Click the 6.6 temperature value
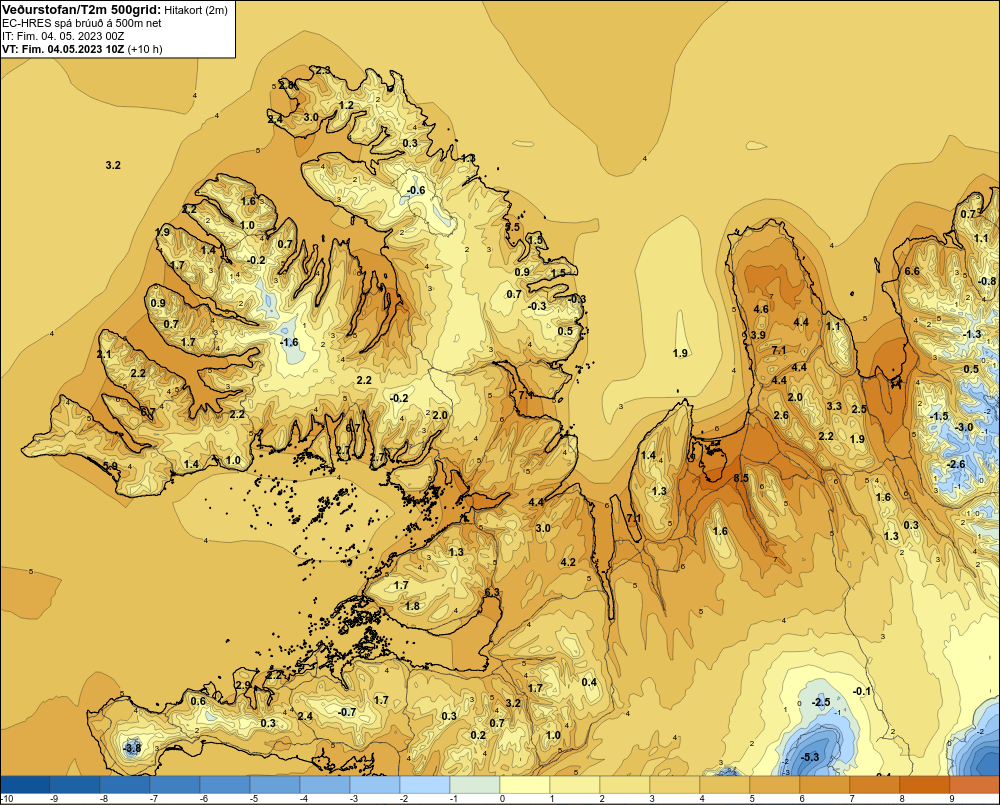The height and width of the screenshot is (805, 1000). [x=912, y=271]
